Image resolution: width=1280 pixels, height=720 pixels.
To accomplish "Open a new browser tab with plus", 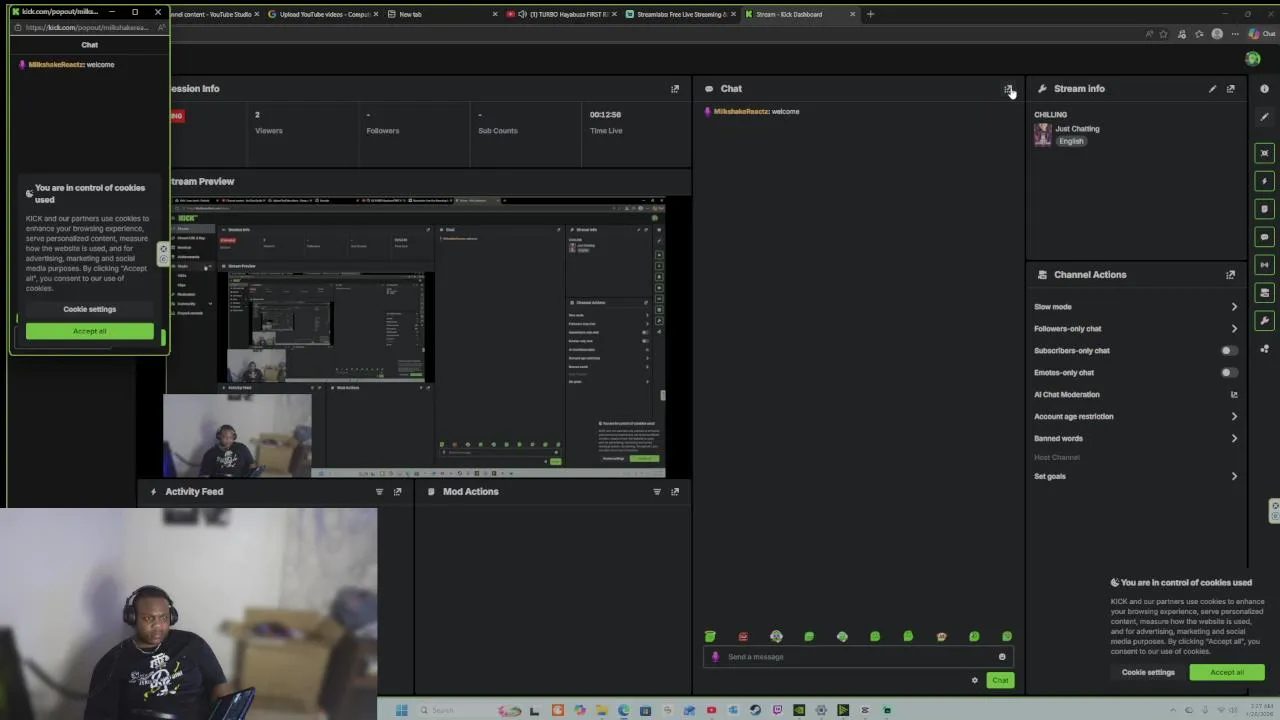I will pyautogui.click(x=870, y=14).
